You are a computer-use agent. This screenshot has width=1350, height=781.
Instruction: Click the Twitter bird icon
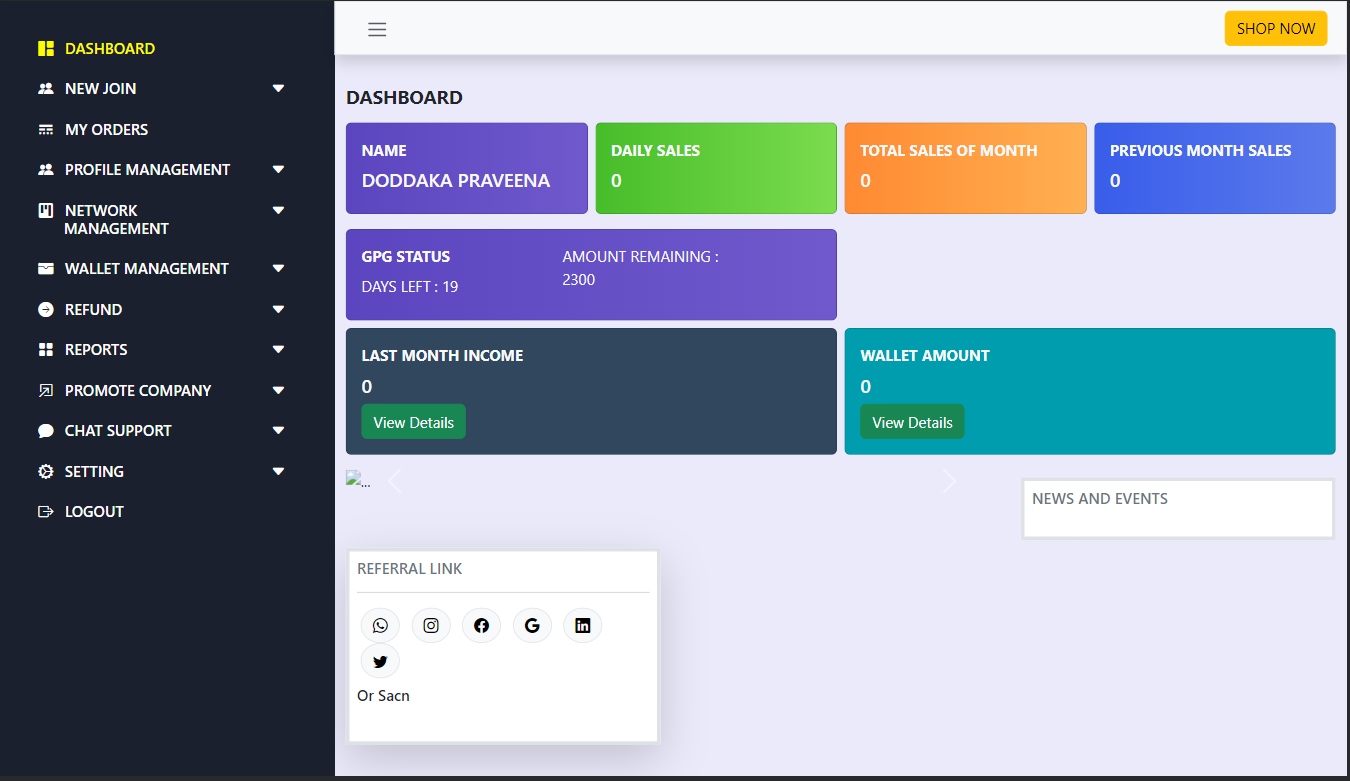click(380, 661)
